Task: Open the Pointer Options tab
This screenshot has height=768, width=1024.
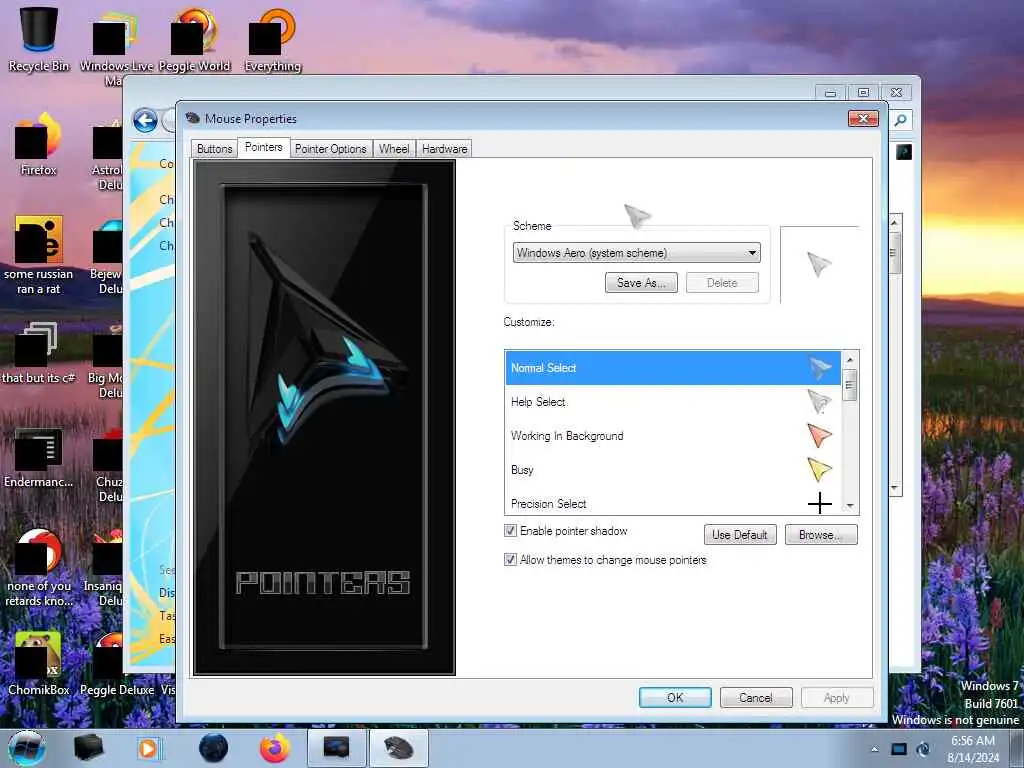Action: pyautogui.click(x=330, y=149)
